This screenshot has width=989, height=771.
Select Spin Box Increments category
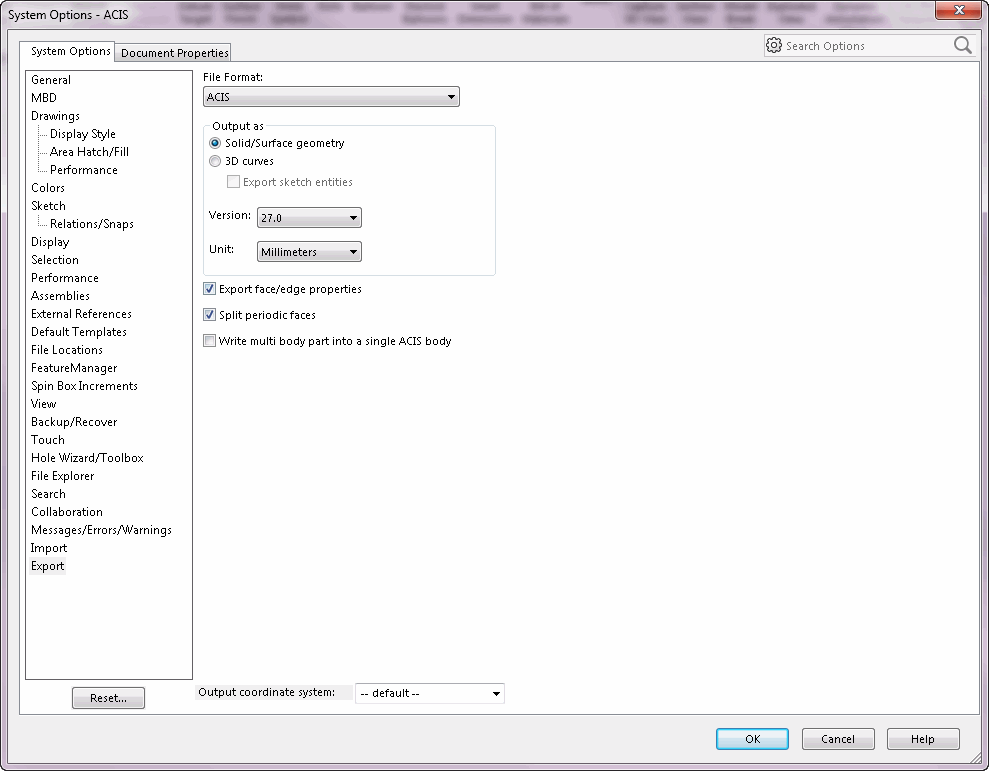point(85,386)
